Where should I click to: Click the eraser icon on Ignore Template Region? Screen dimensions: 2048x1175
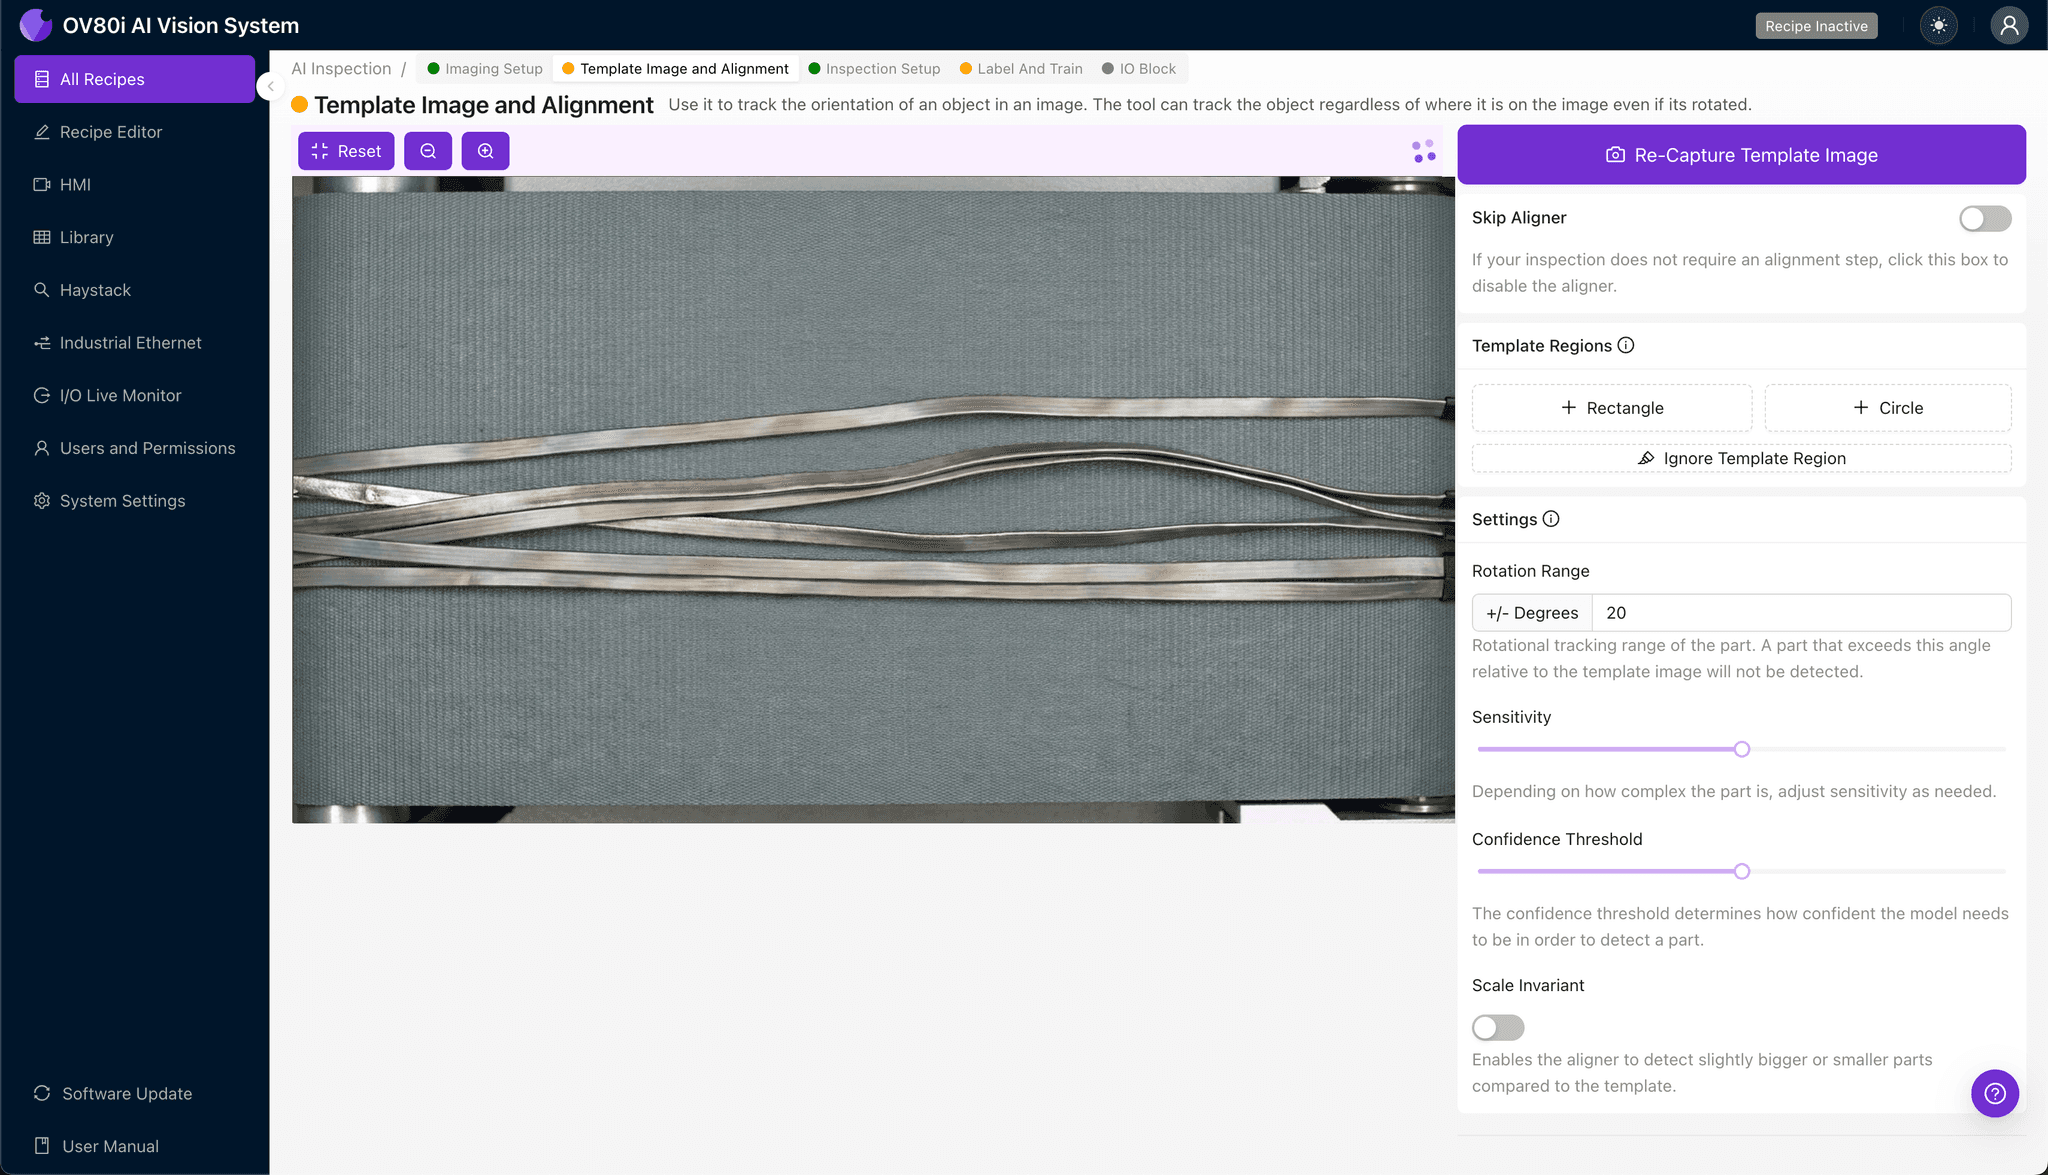pyautogui.click(x=1646, y=458)
